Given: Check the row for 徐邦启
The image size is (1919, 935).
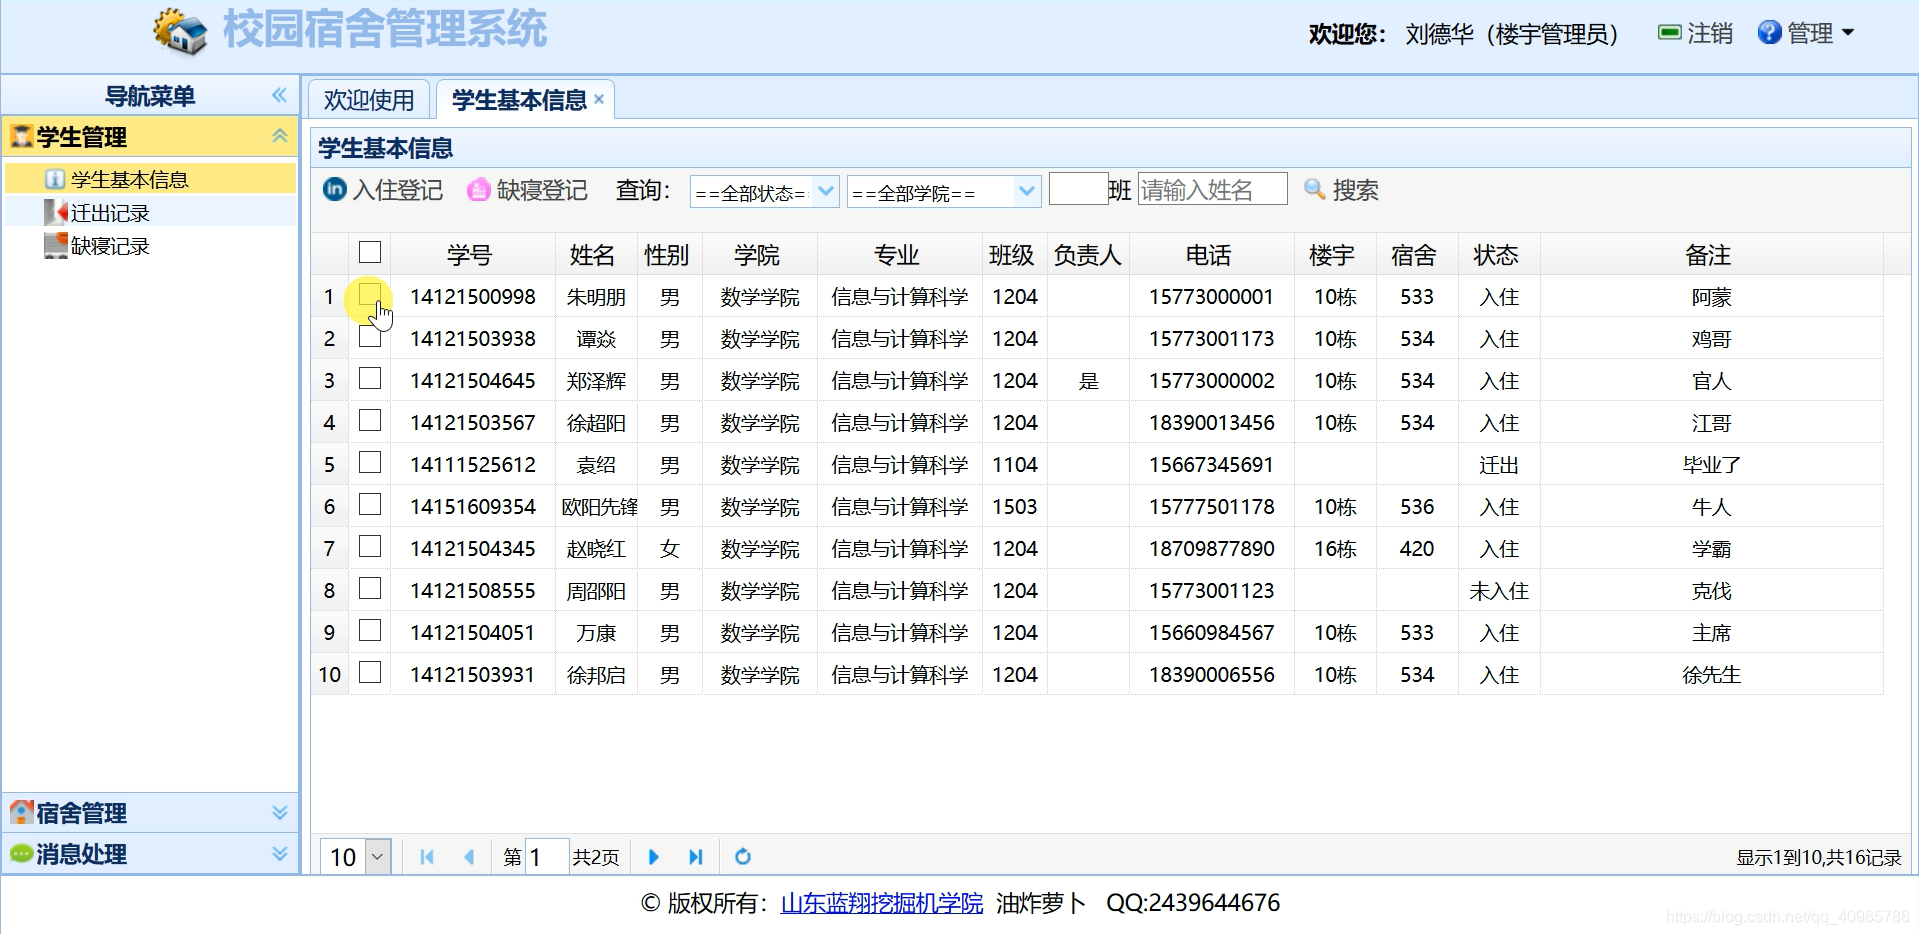Looking at the screenshot, I should click(370, 672).
